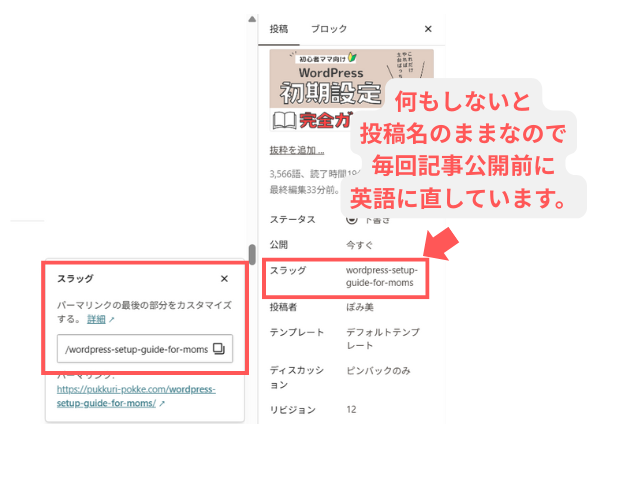Copy the slug with the copy icon
The width and height of the screenshot is (640, 480).
click(x=218, y=349)
